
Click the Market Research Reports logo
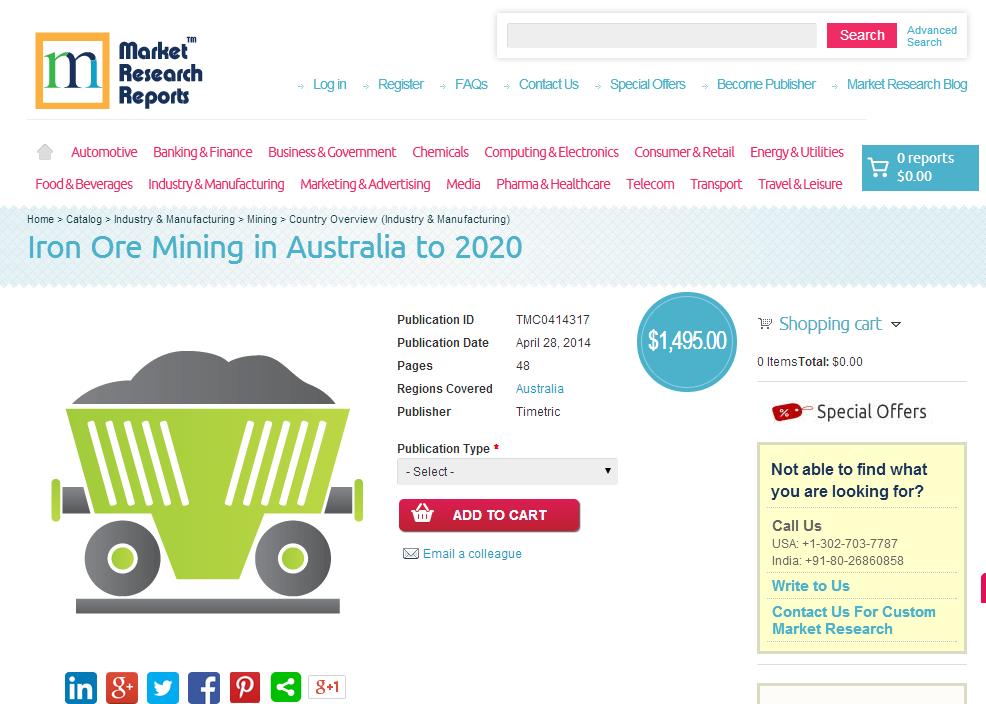(x=119, y=70)
